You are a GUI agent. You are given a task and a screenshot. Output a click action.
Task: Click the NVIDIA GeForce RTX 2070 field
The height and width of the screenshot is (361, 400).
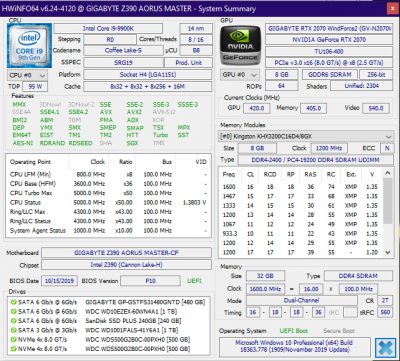point(329,40)
